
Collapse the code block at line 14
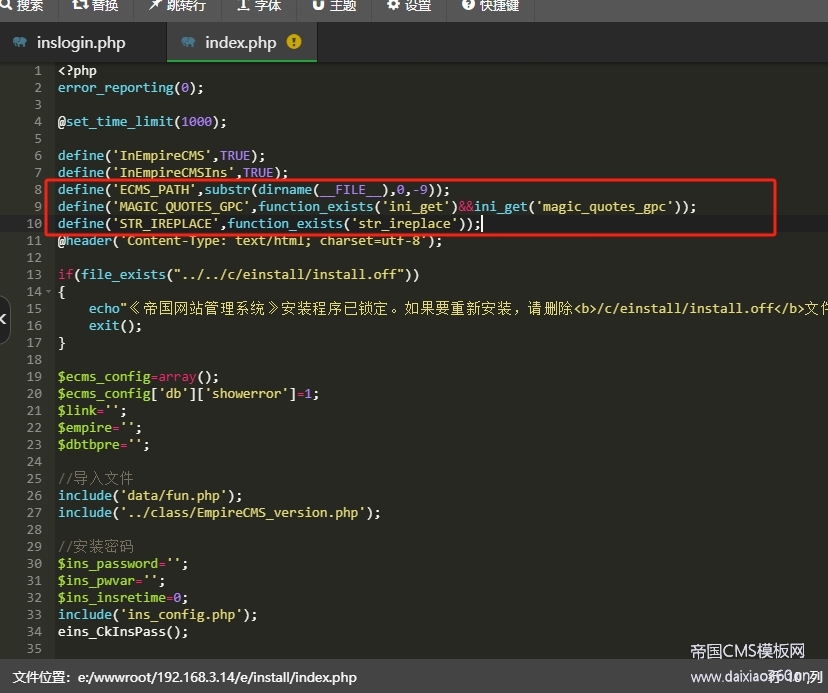[49, 292]
